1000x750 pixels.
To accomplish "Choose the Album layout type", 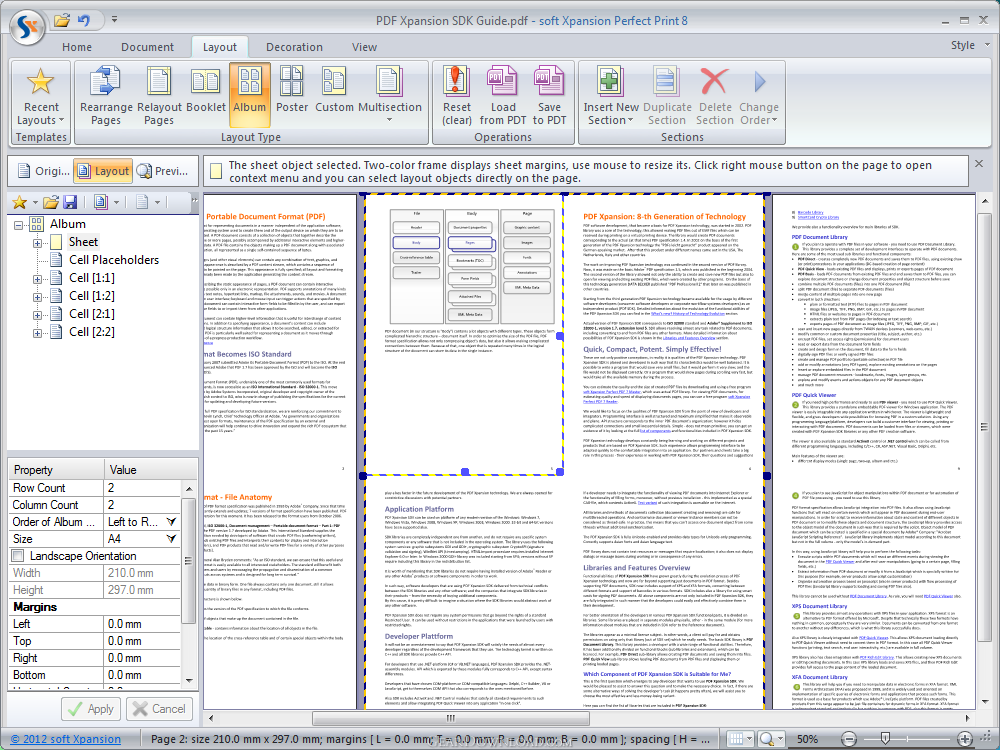I will tap(249, 96).
